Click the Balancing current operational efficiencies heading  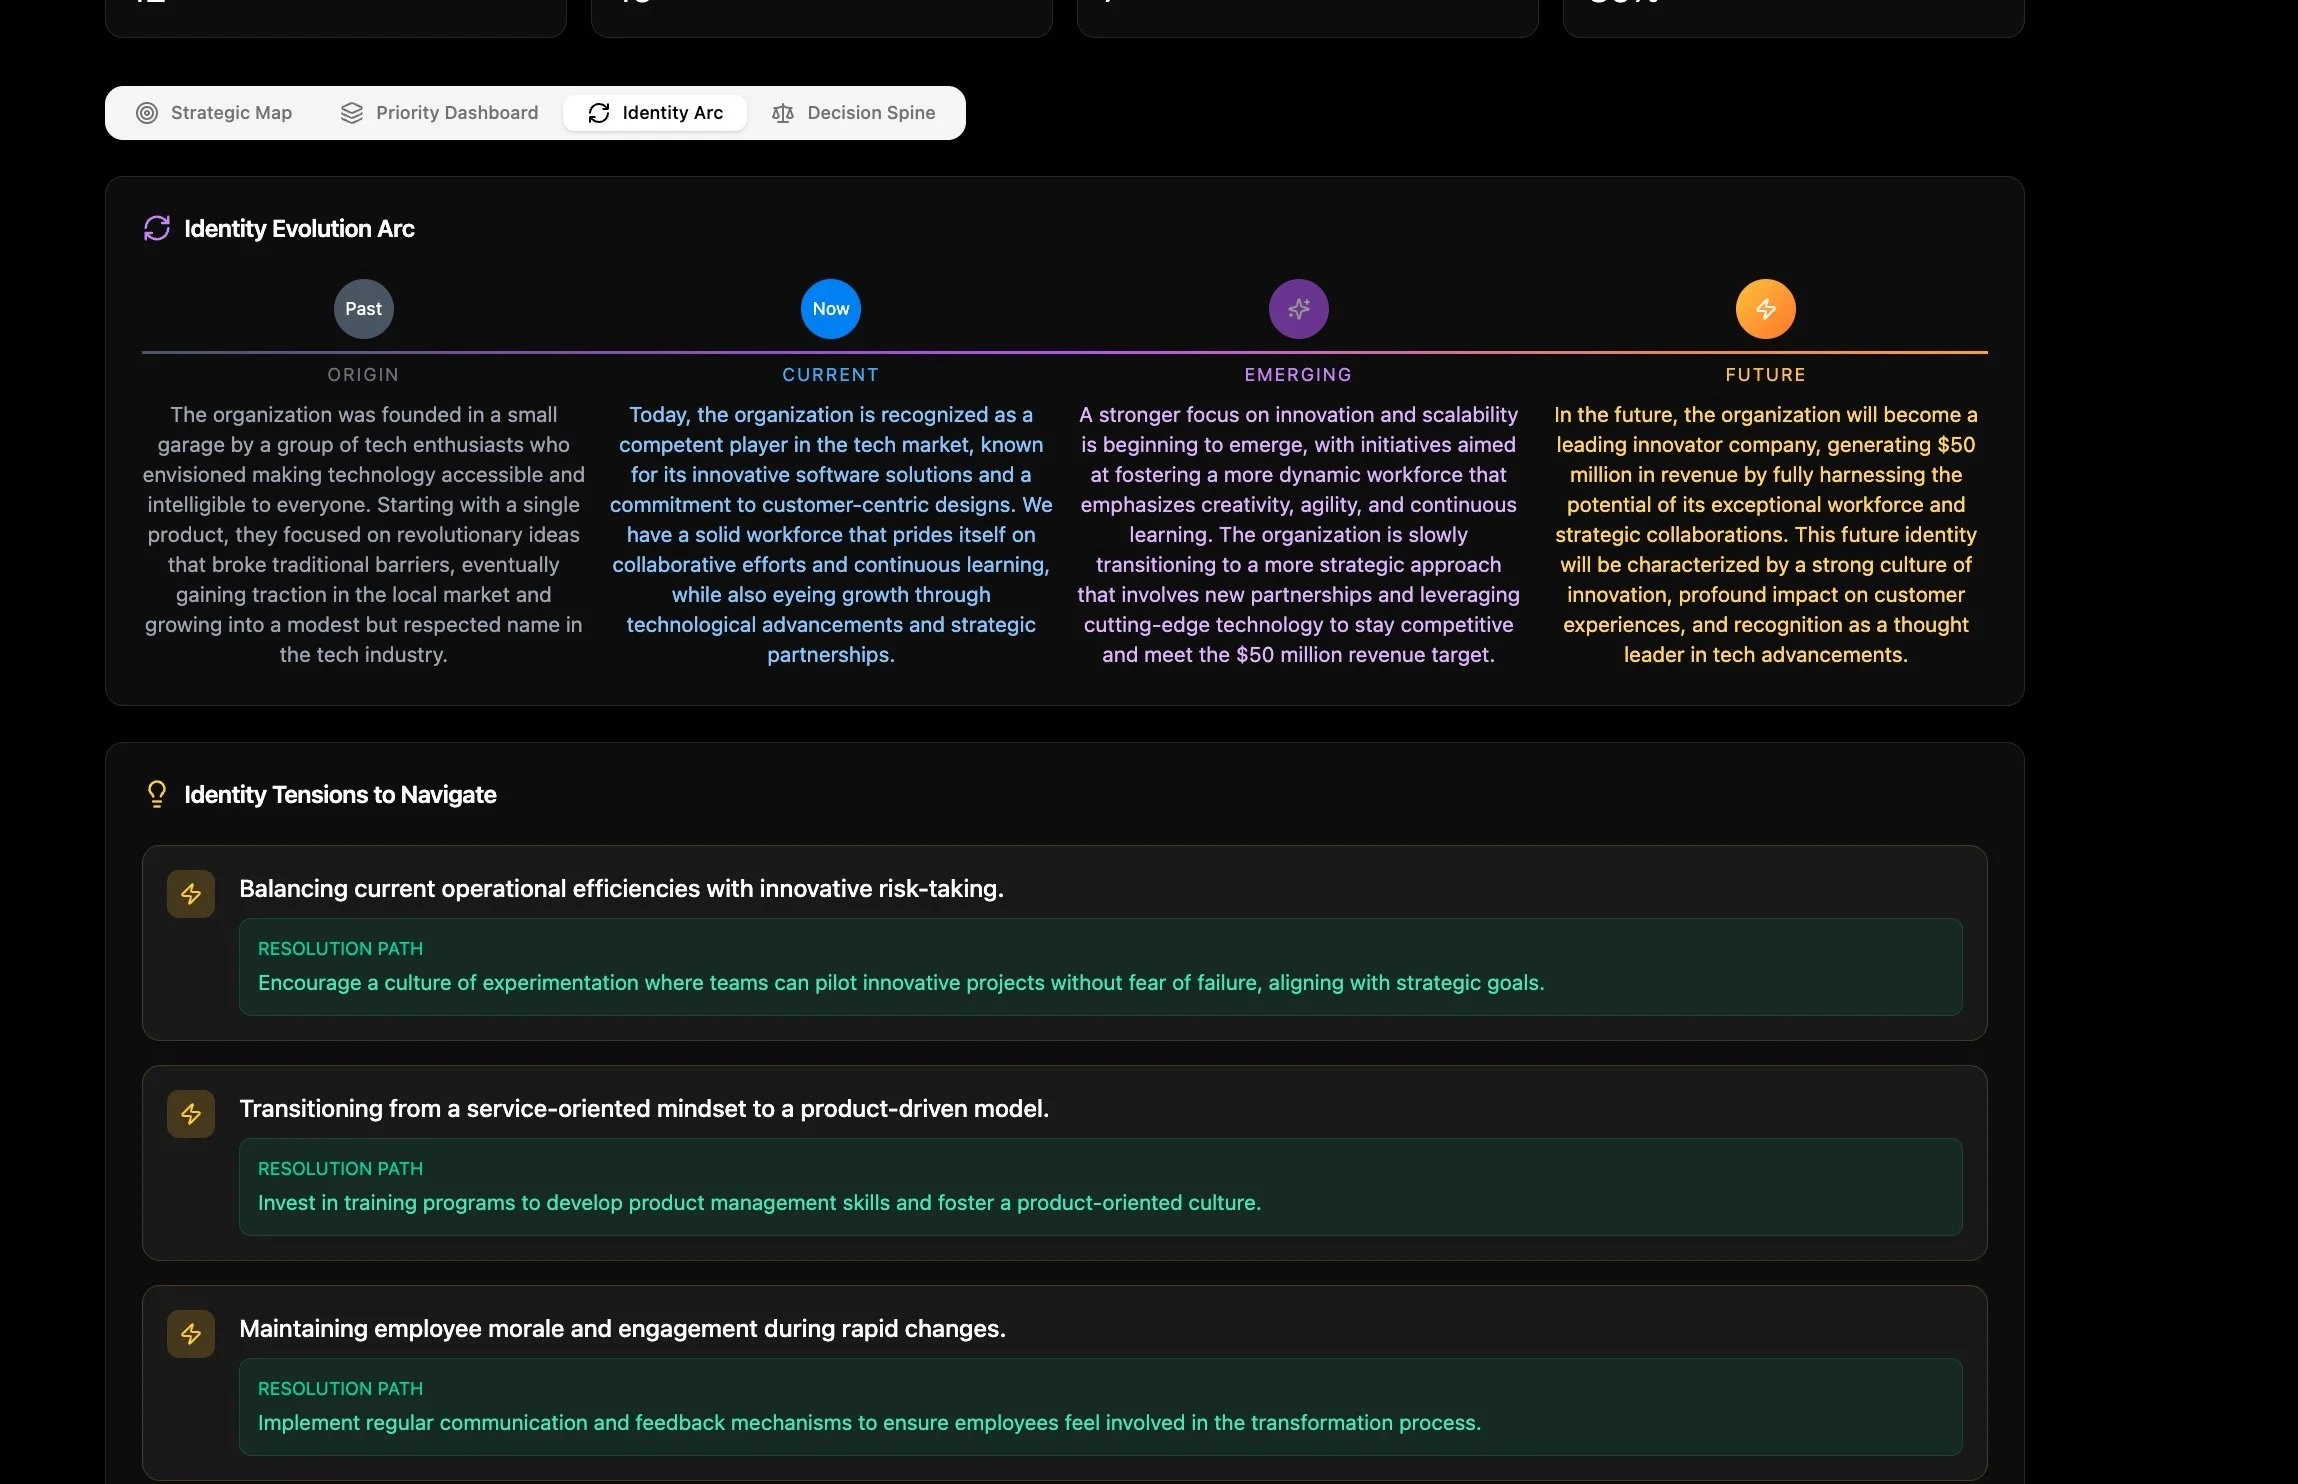tap(621, 889)
